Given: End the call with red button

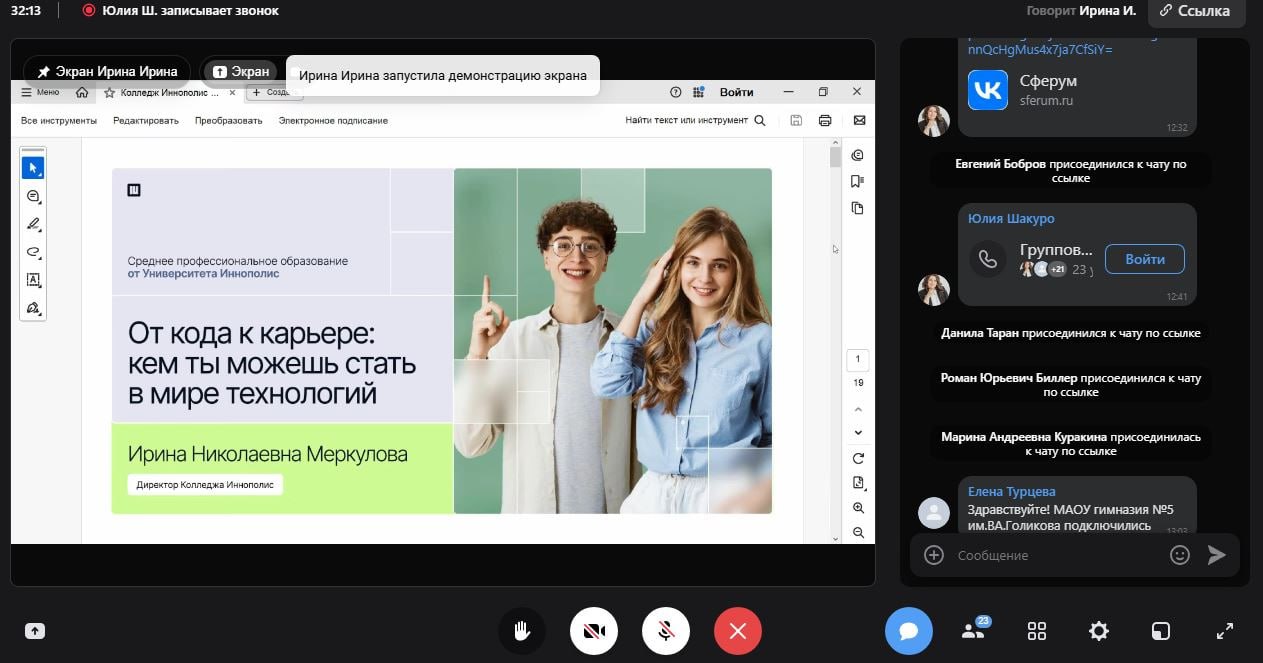Looking at the screenshot, I should [738, 631].
